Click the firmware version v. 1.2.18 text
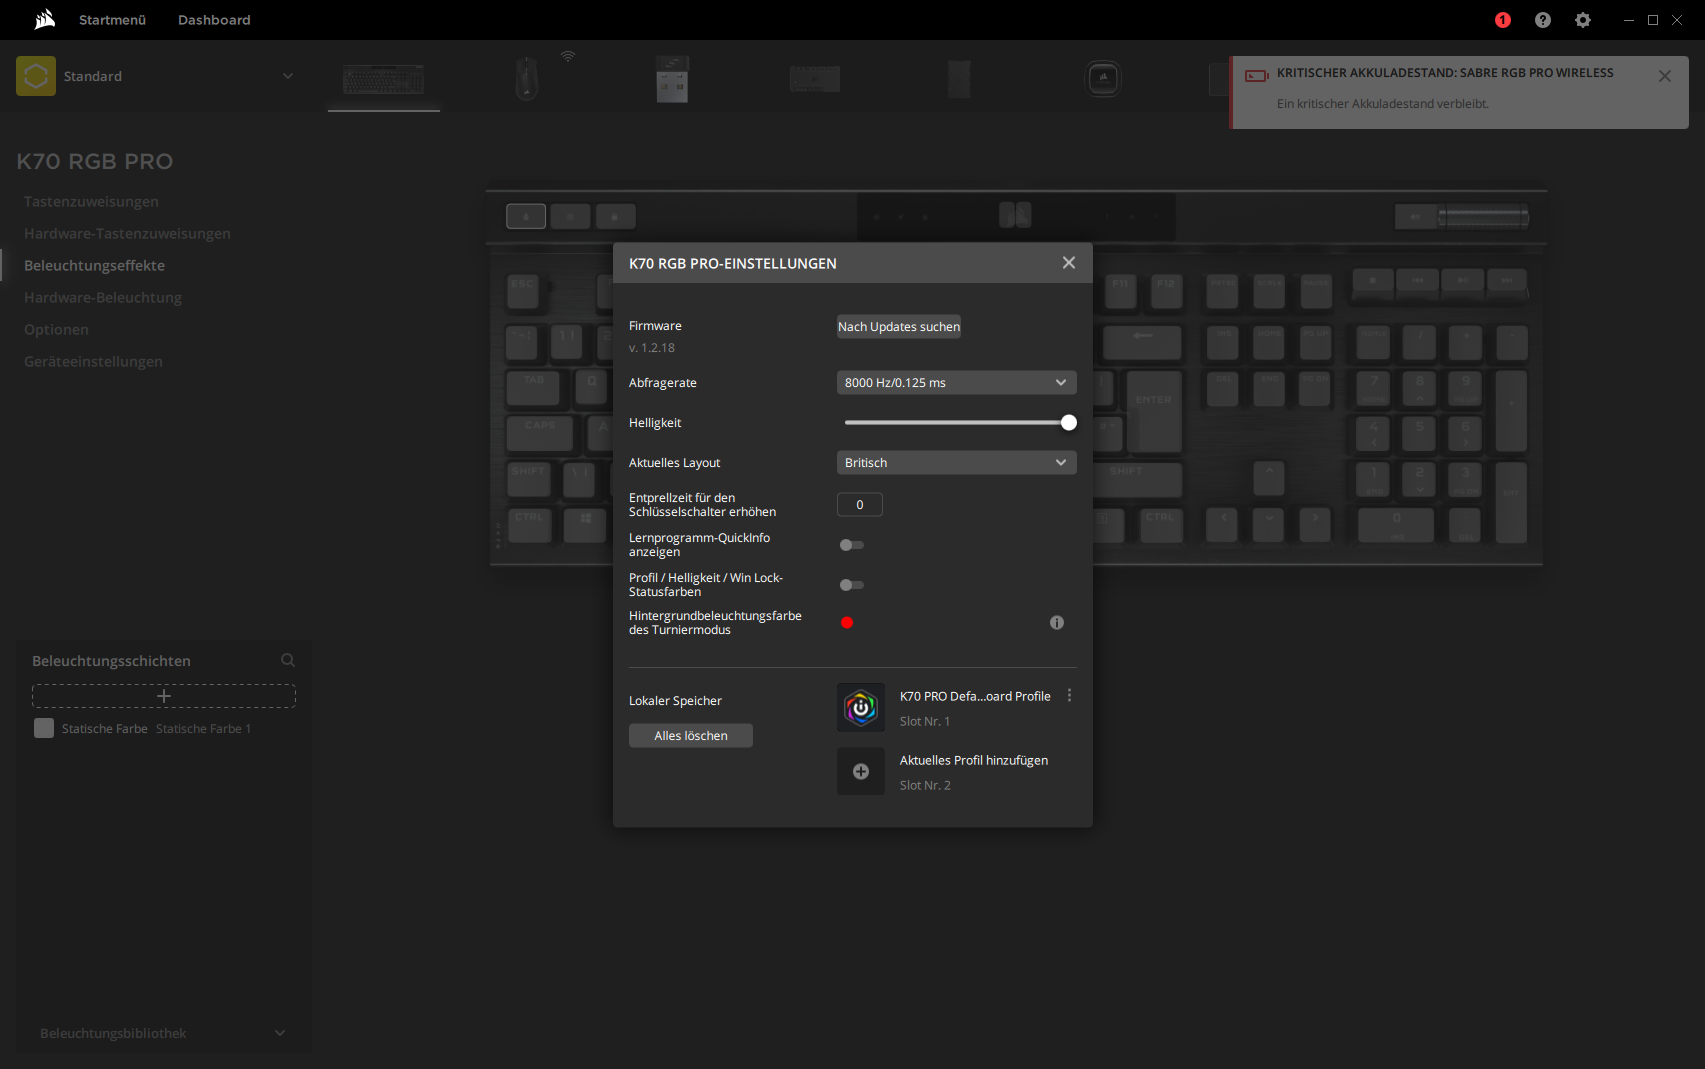The width and height of the screenshot is (1705, 1069). 652,348
